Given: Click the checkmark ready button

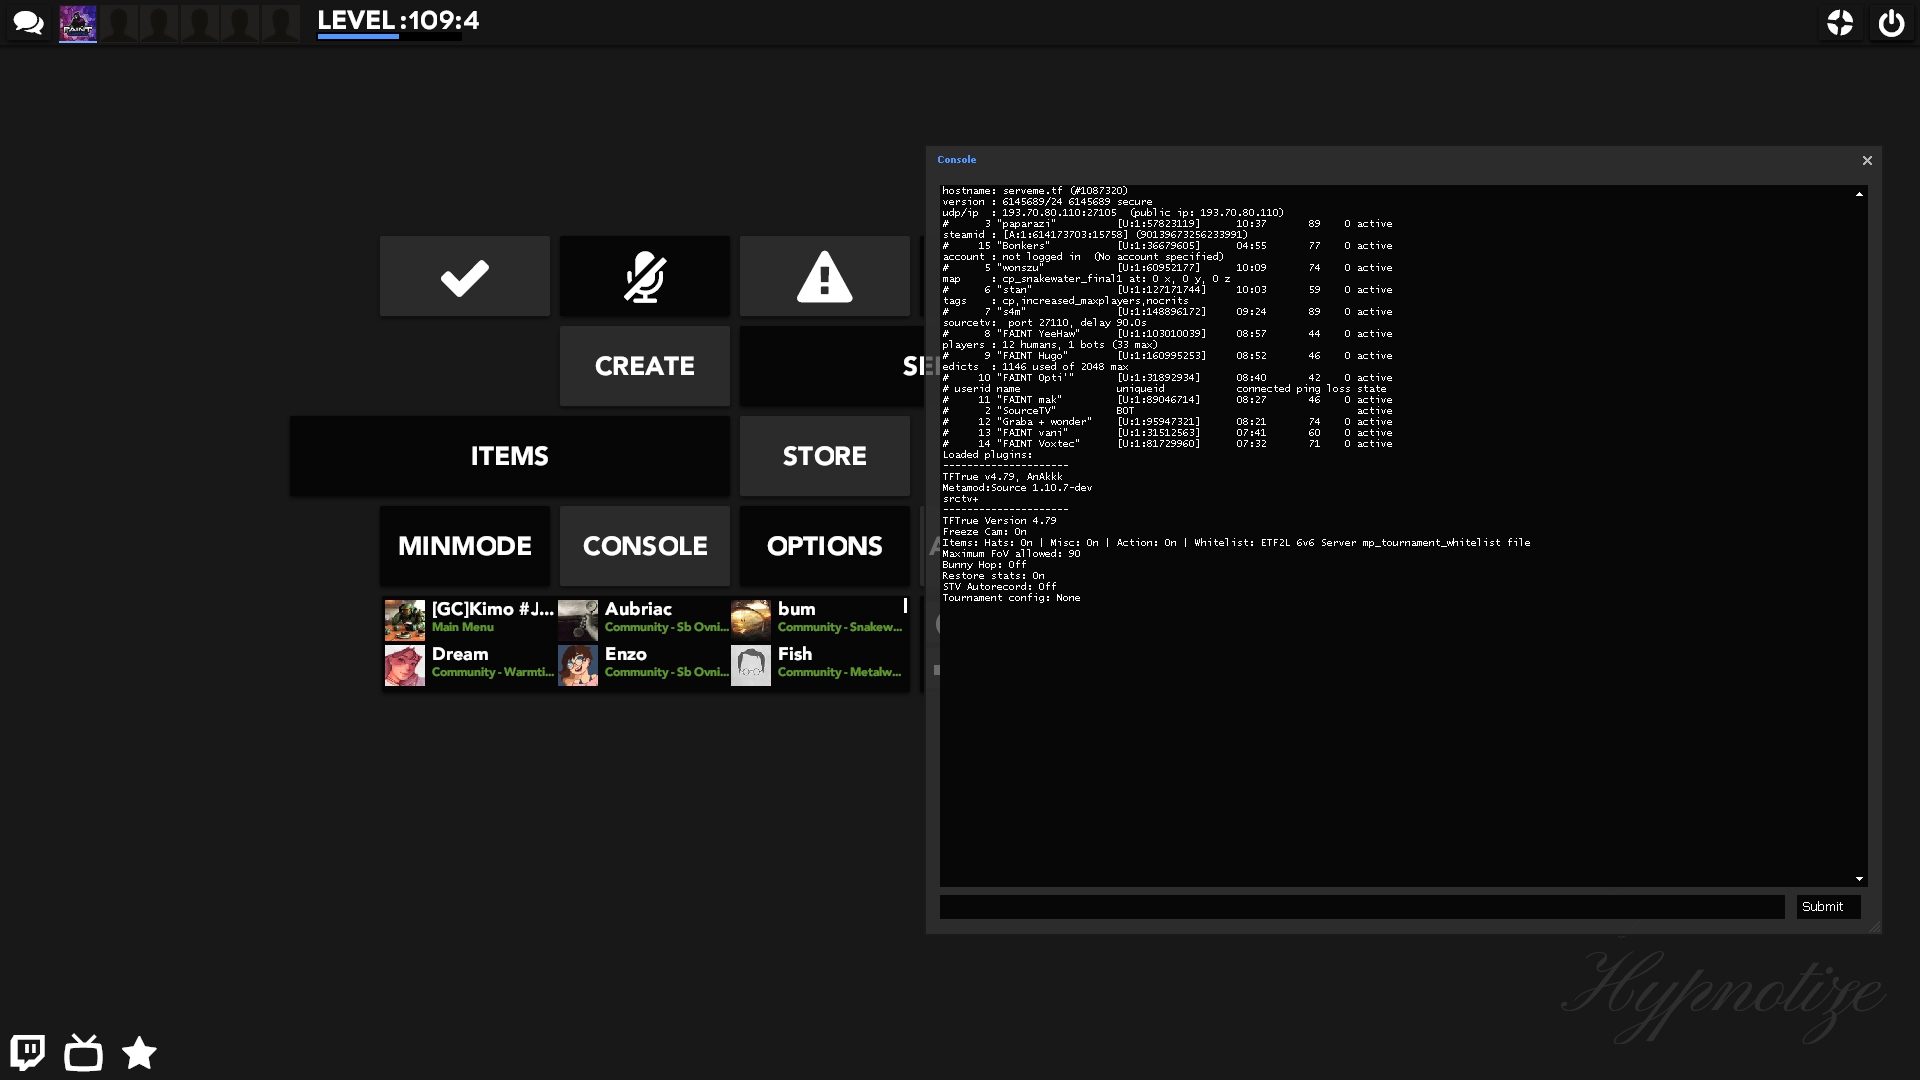Looking at the screenshot, I should click(464, 277).
